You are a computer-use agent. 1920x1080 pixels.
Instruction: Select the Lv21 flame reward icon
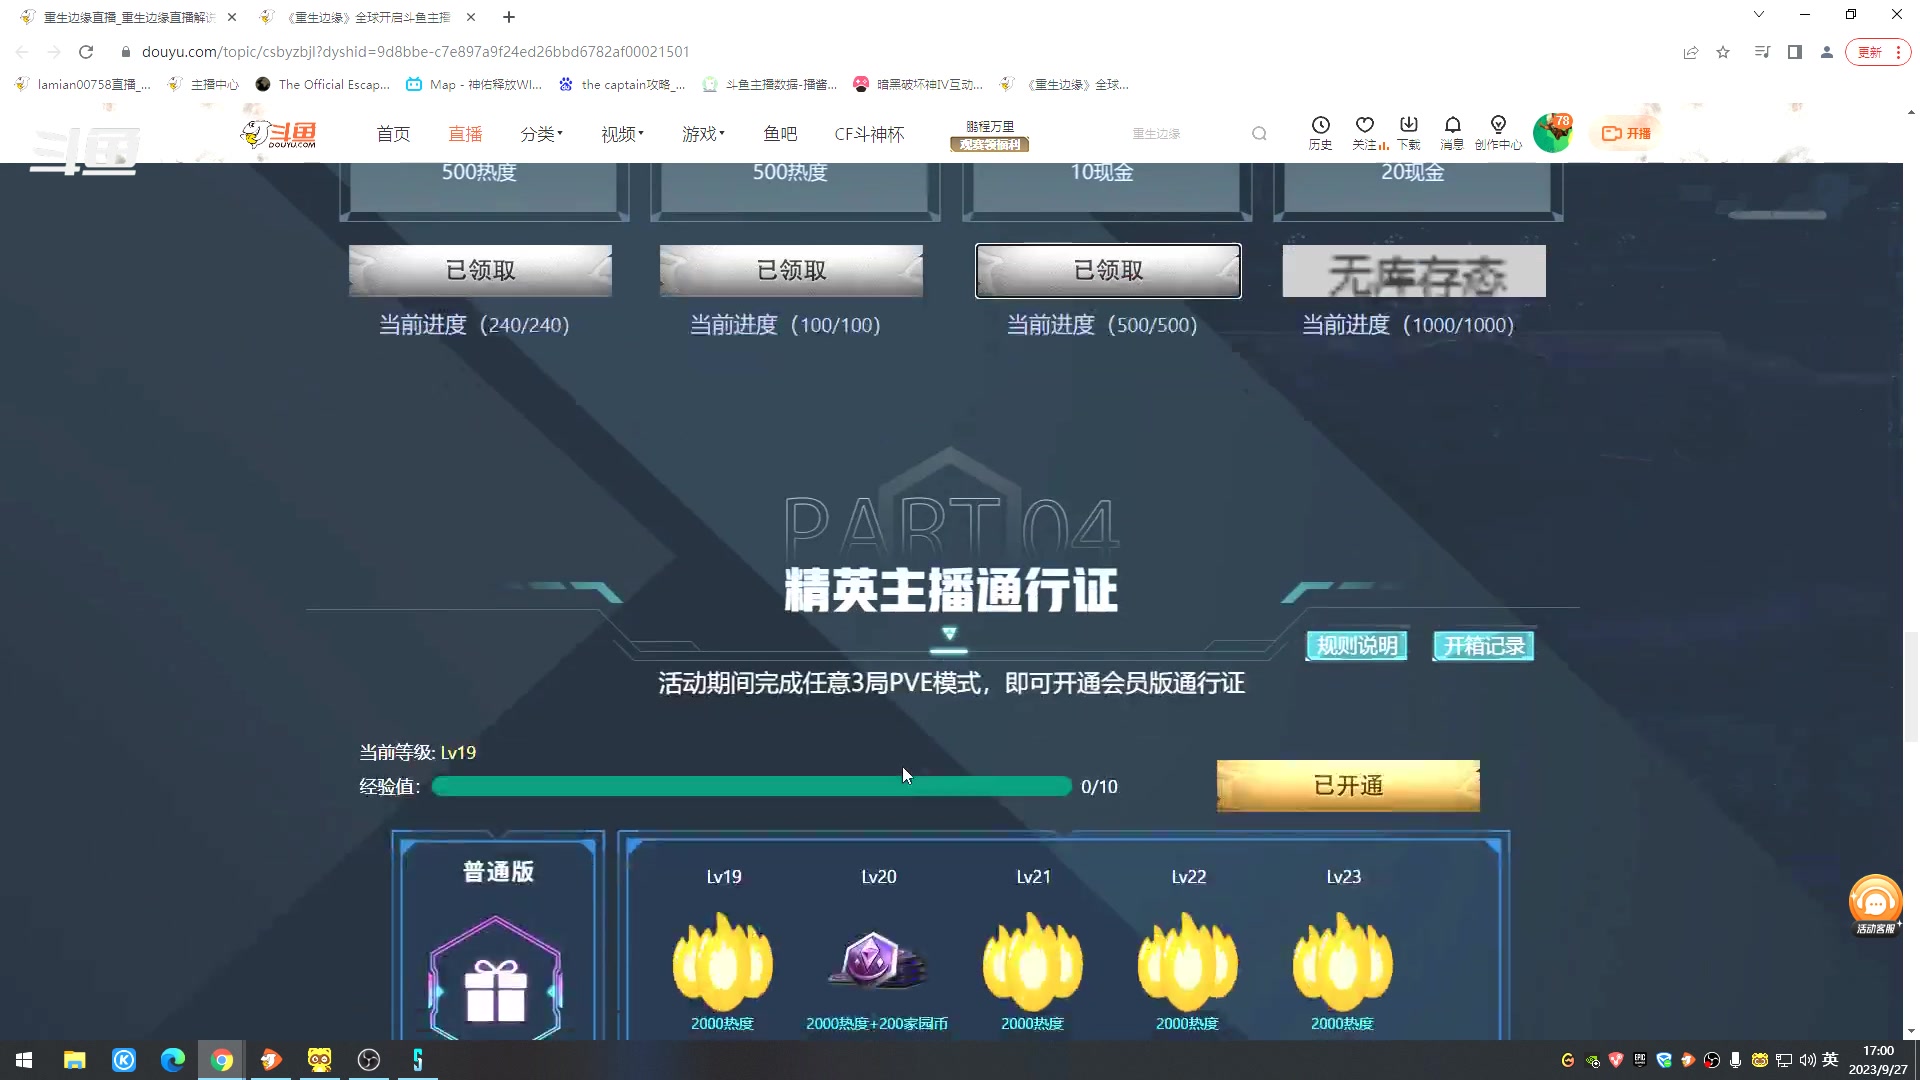[1033, 961]
